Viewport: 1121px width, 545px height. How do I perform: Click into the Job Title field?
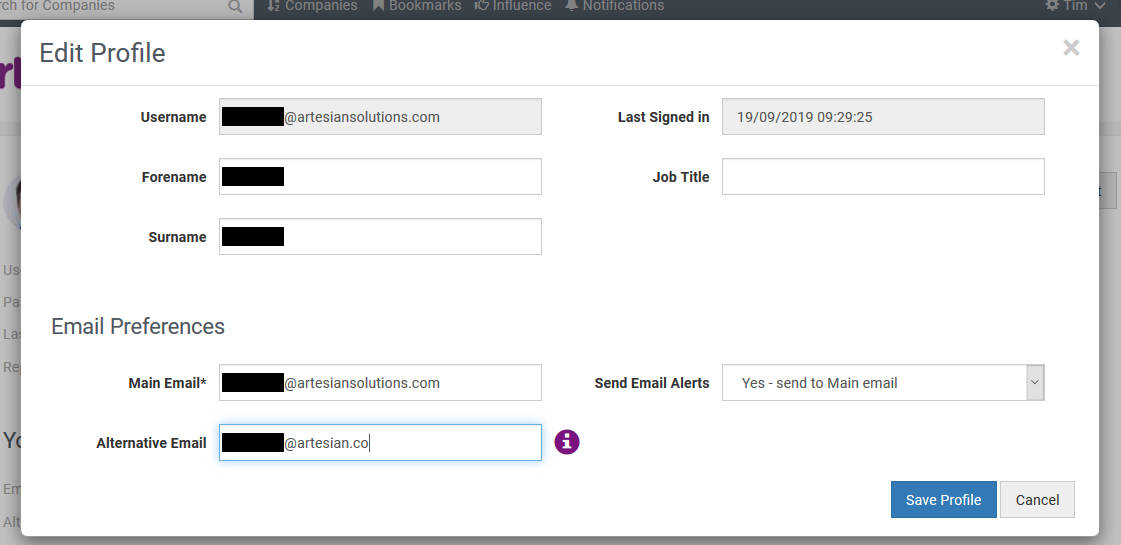882,177
